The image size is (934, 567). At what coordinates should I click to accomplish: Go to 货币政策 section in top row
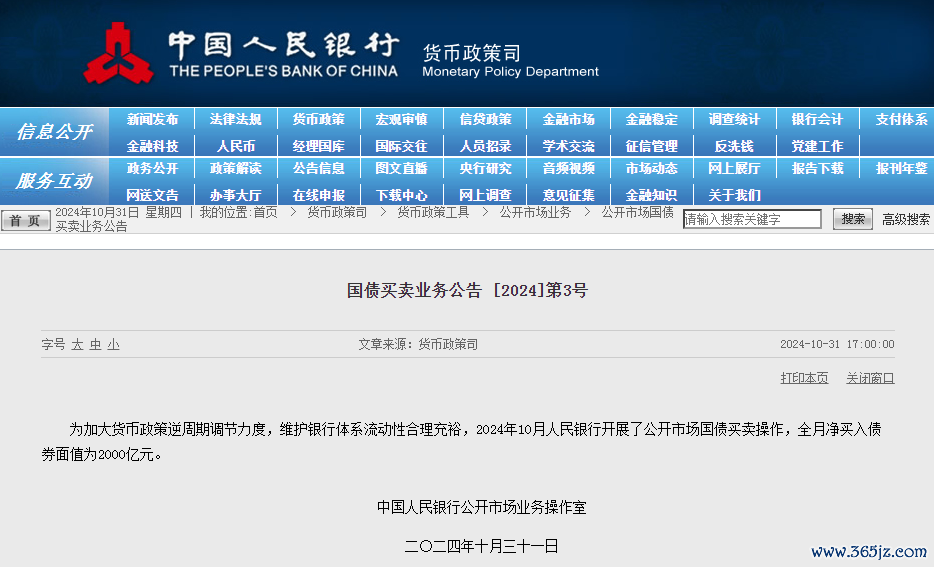point(319,120)
